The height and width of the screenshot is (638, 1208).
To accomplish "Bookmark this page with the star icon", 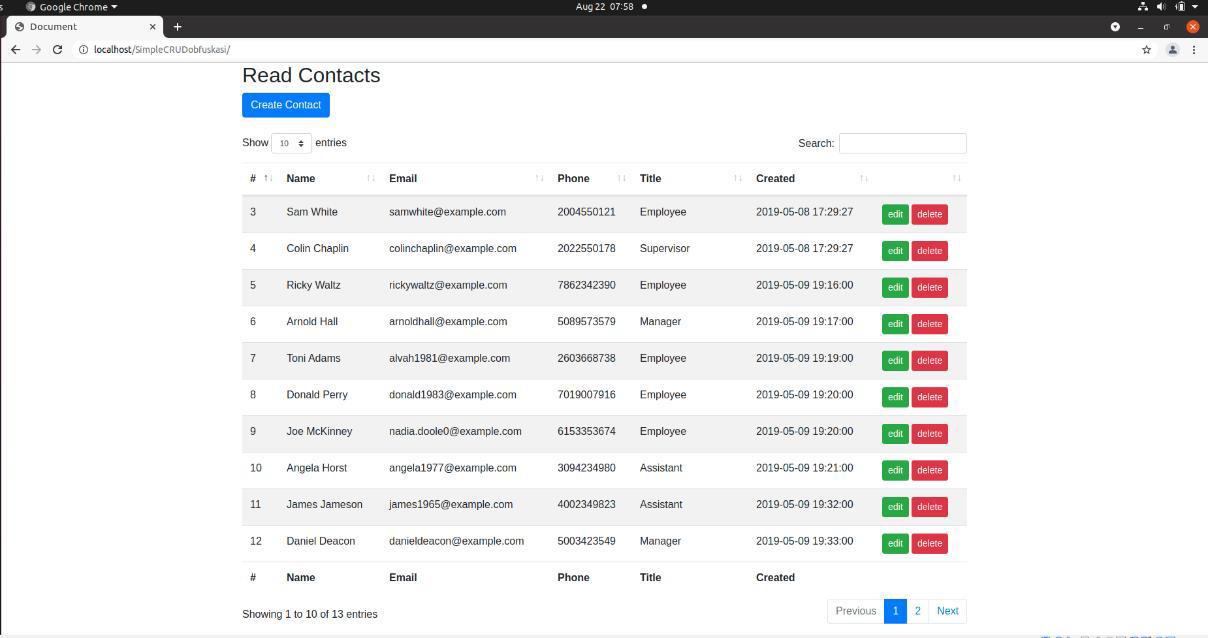I will tap(1146, 50).
